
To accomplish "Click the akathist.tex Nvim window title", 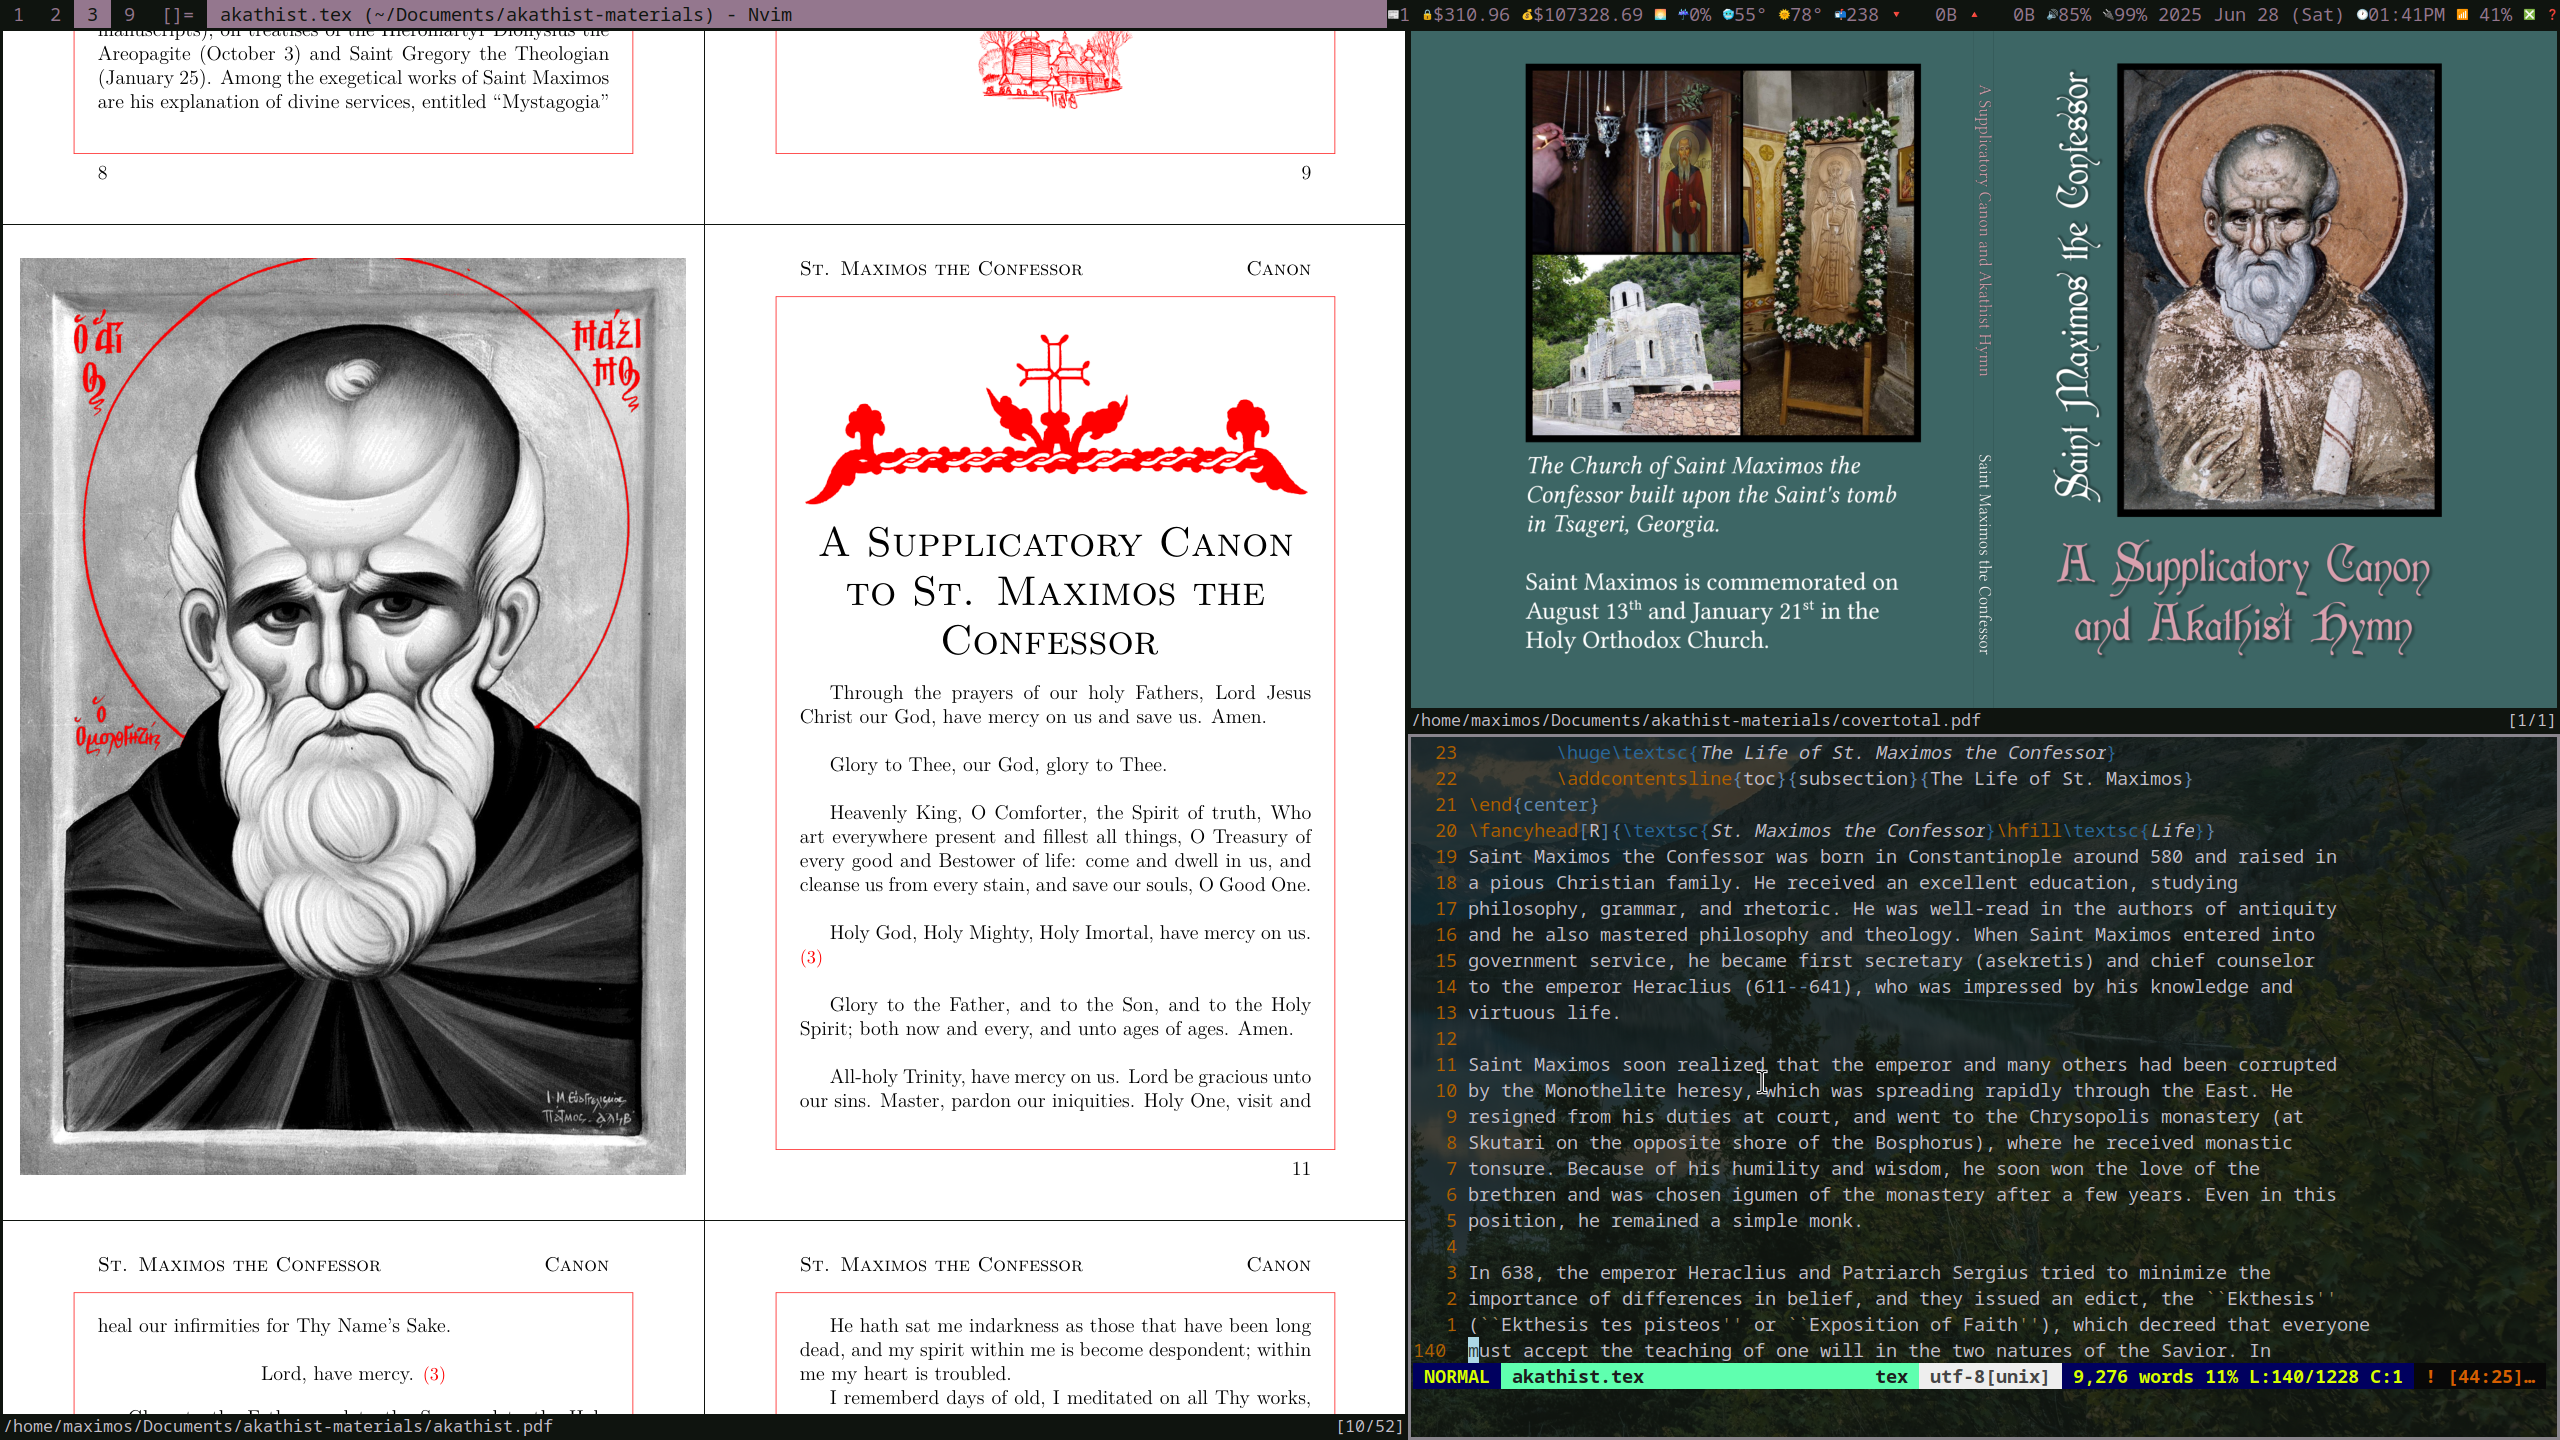I will pyautogui.click(x=506, y=14).
